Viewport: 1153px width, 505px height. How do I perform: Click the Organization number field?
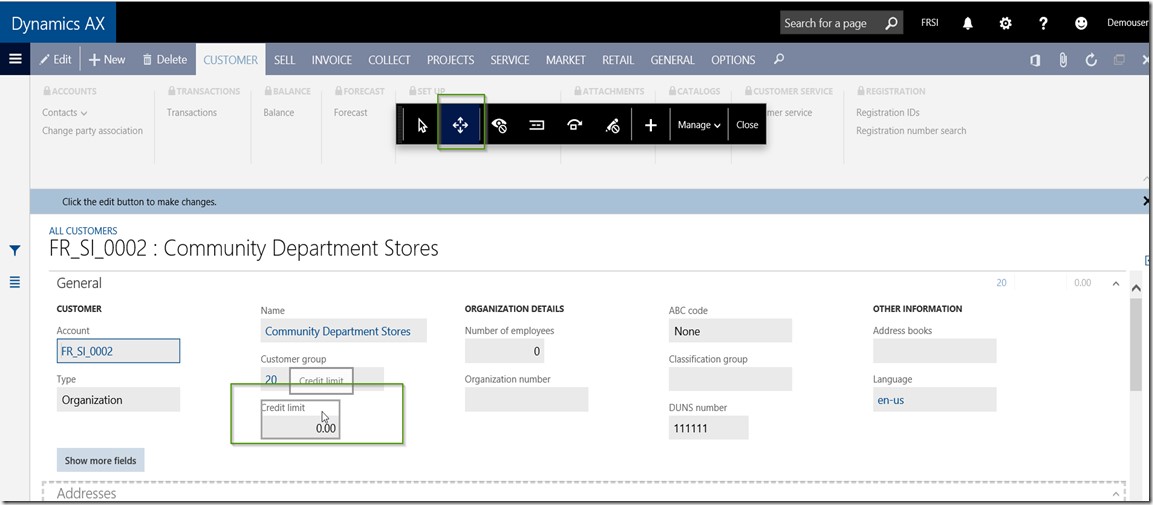tap(526, 400)
